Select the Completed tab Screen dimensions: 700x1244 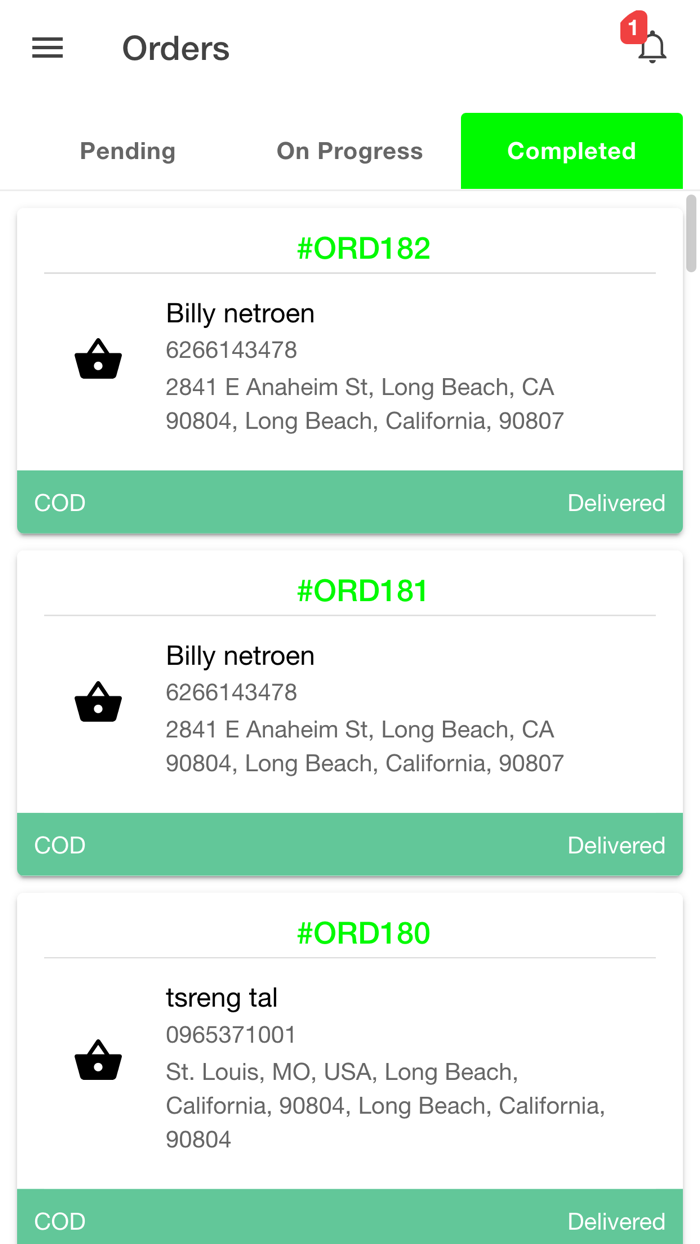pyautogui.click(x=571, y=151)
